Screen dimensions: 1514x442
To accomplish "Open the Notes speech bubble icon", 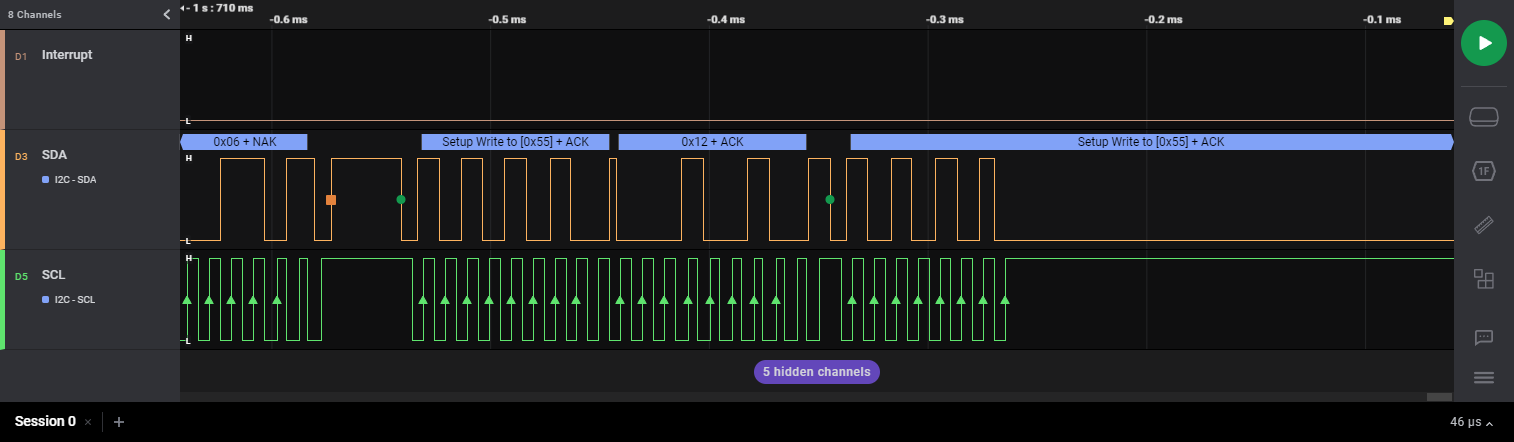I will tap(1484, 337).
